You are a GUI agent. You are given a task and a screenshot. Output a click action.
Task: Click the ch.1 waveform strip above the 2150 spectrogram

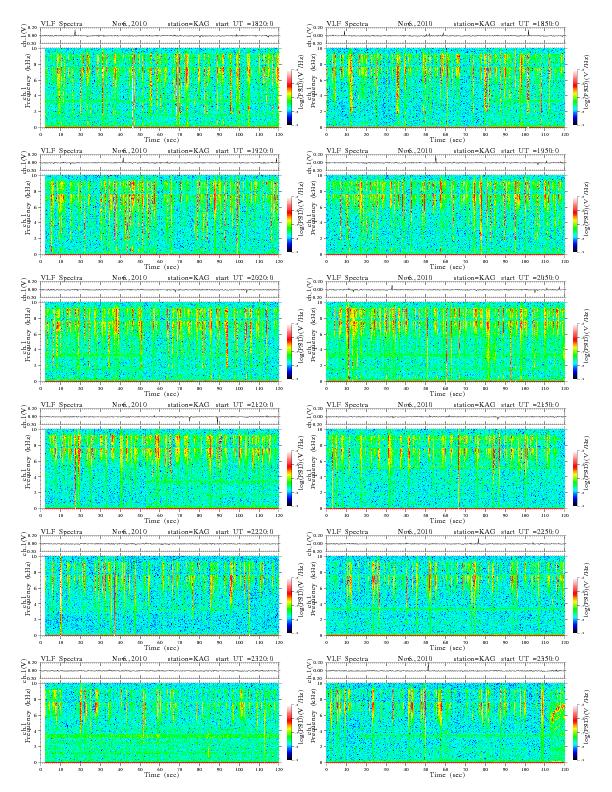(445, 417)
